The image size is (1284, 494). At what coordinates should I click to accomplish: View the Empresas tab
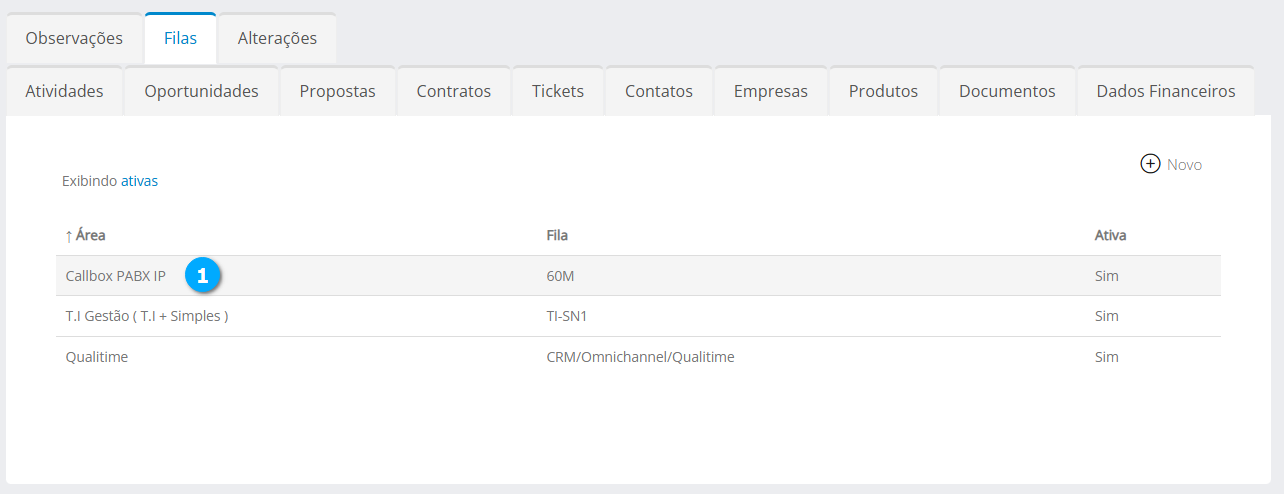(770, 91)
